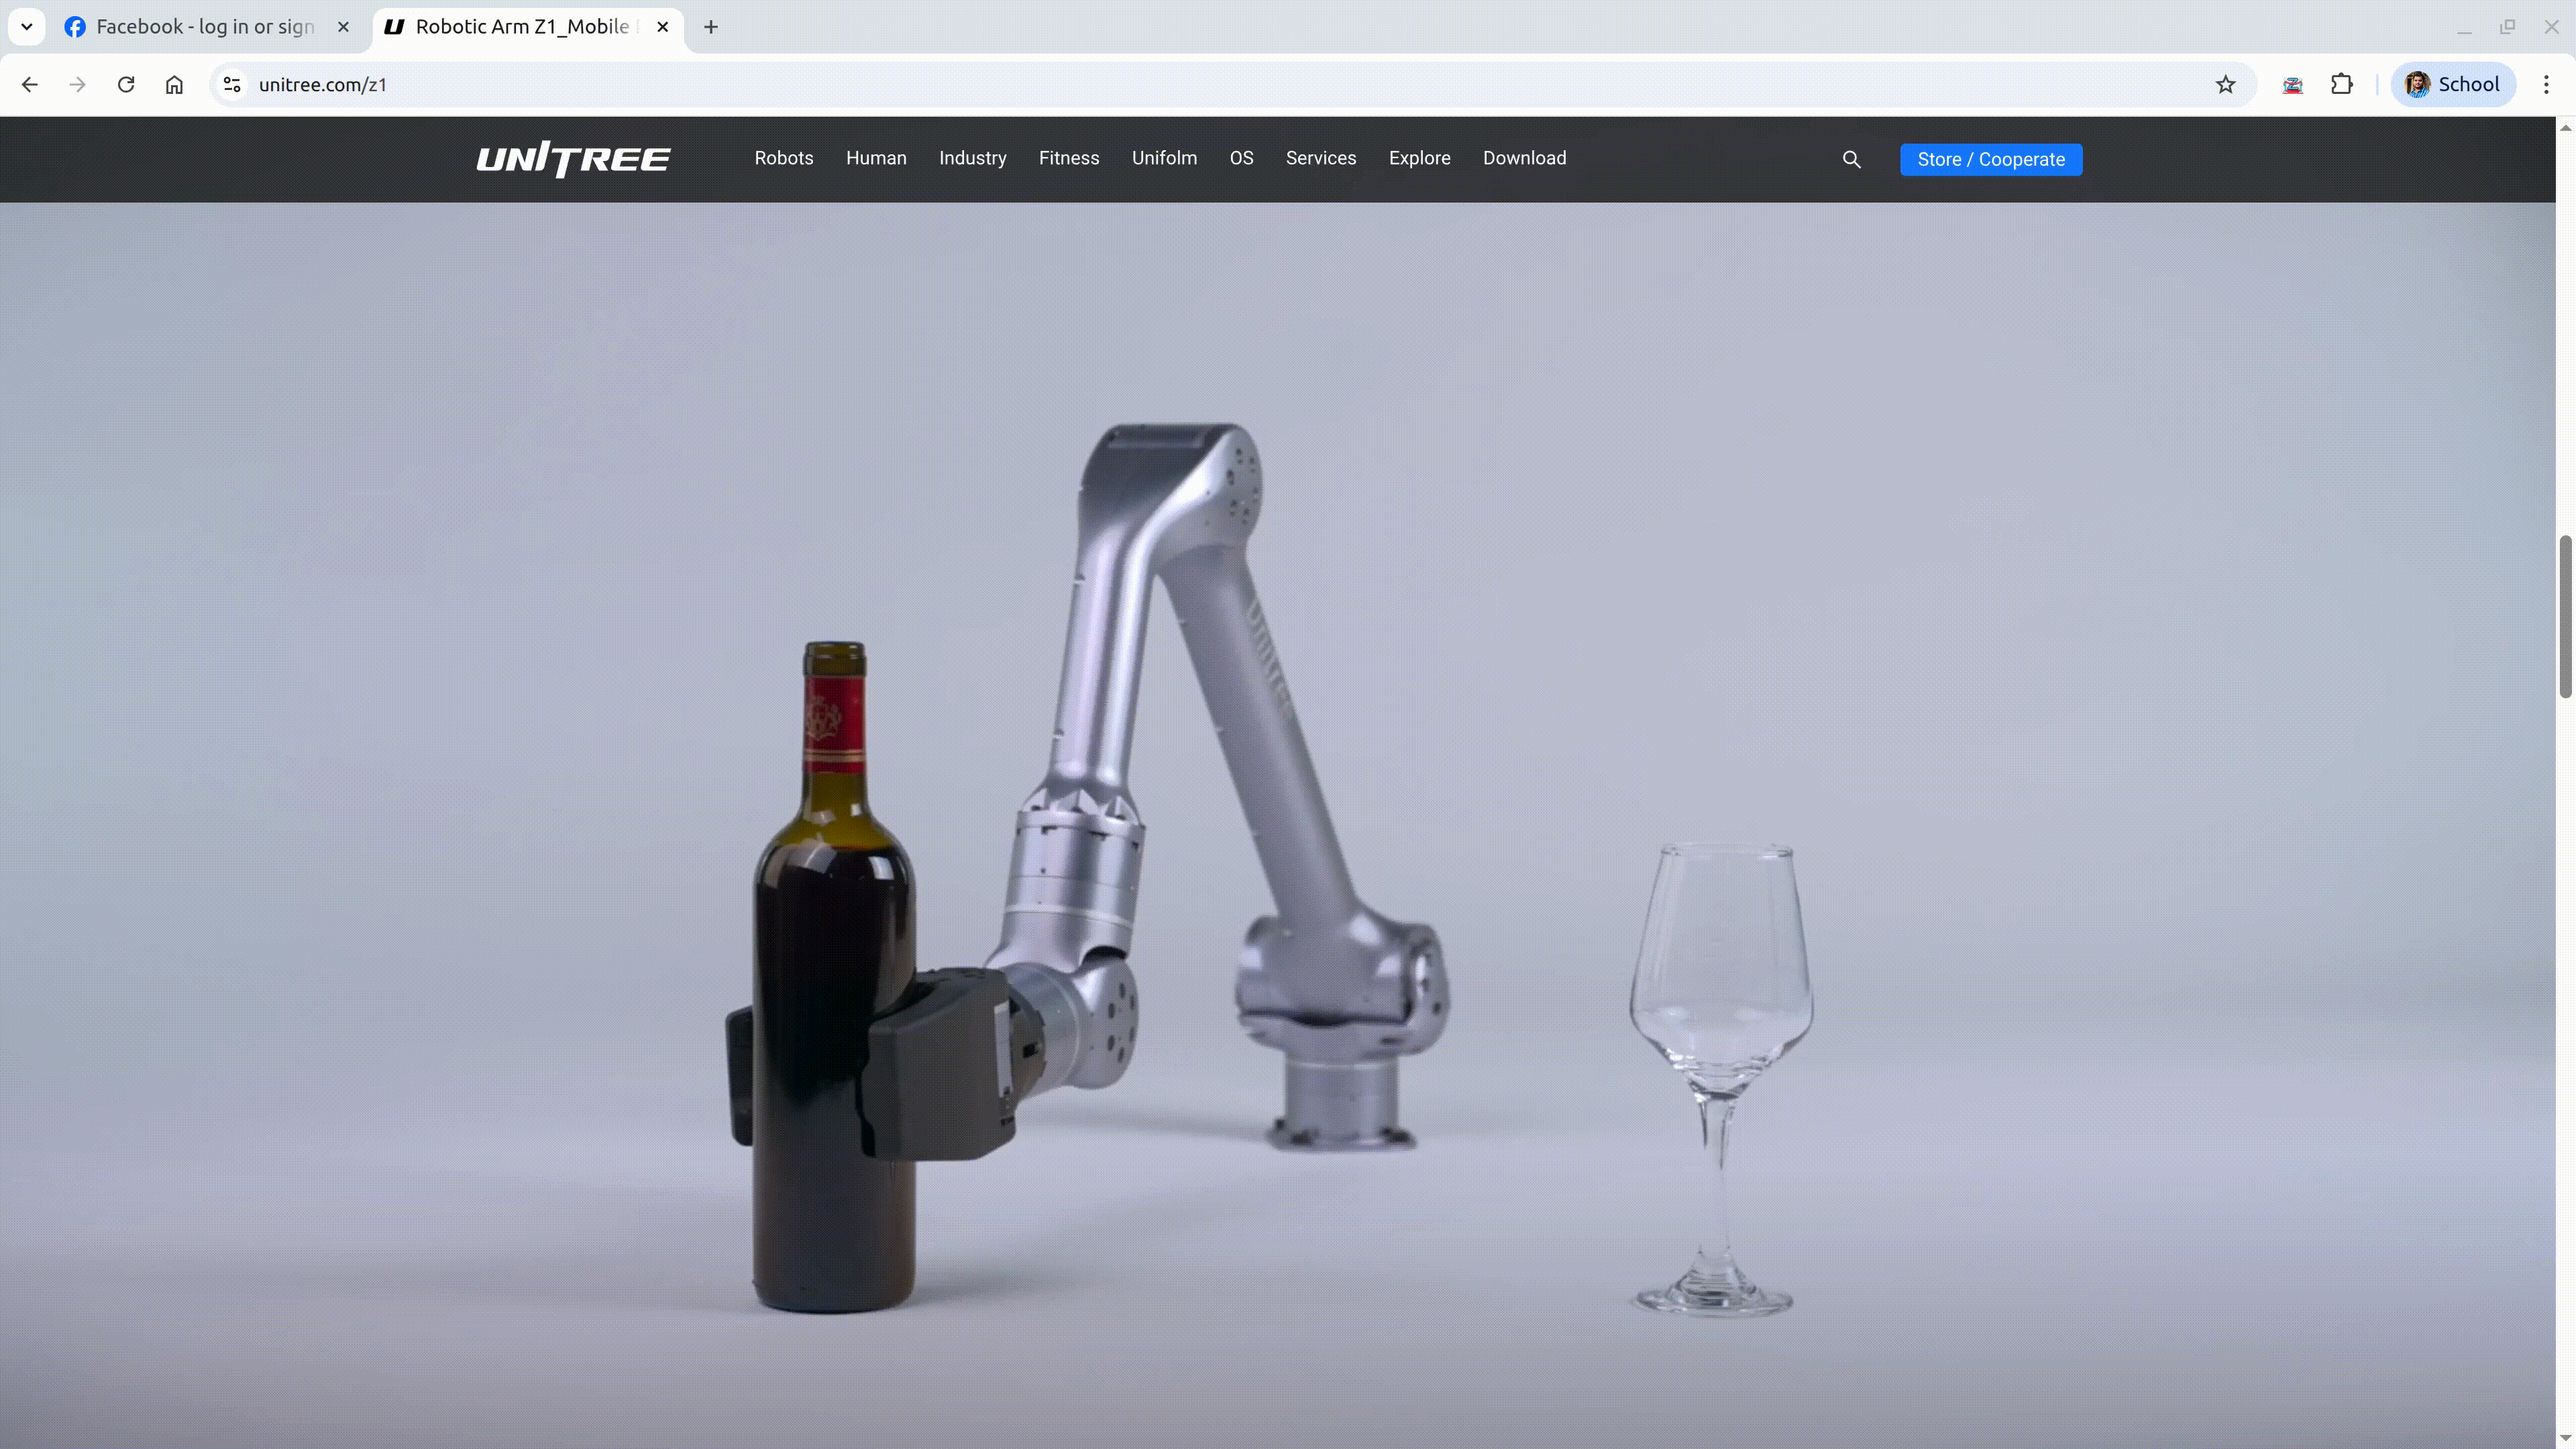Open the Industry menu
This screenshot has height=1449, width=2576.
pos(973,158)
